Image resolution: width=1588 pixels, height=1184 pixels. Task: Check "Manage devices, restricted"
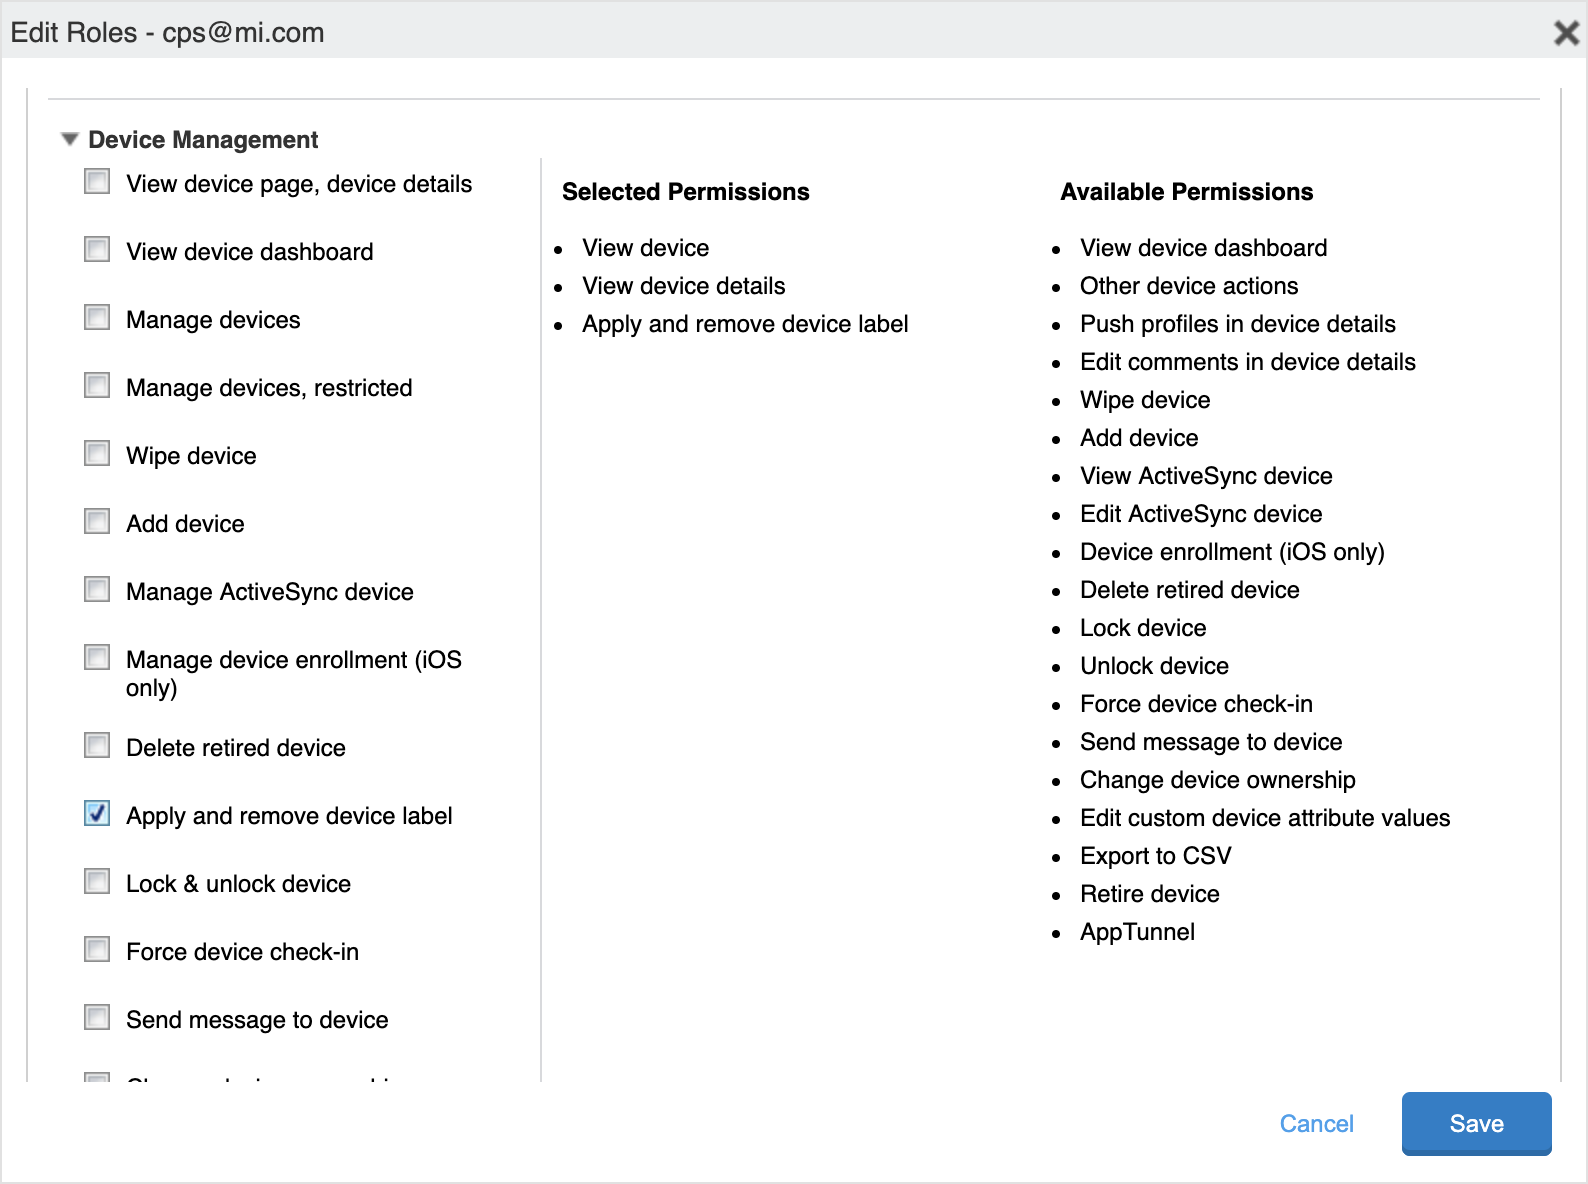96,385
